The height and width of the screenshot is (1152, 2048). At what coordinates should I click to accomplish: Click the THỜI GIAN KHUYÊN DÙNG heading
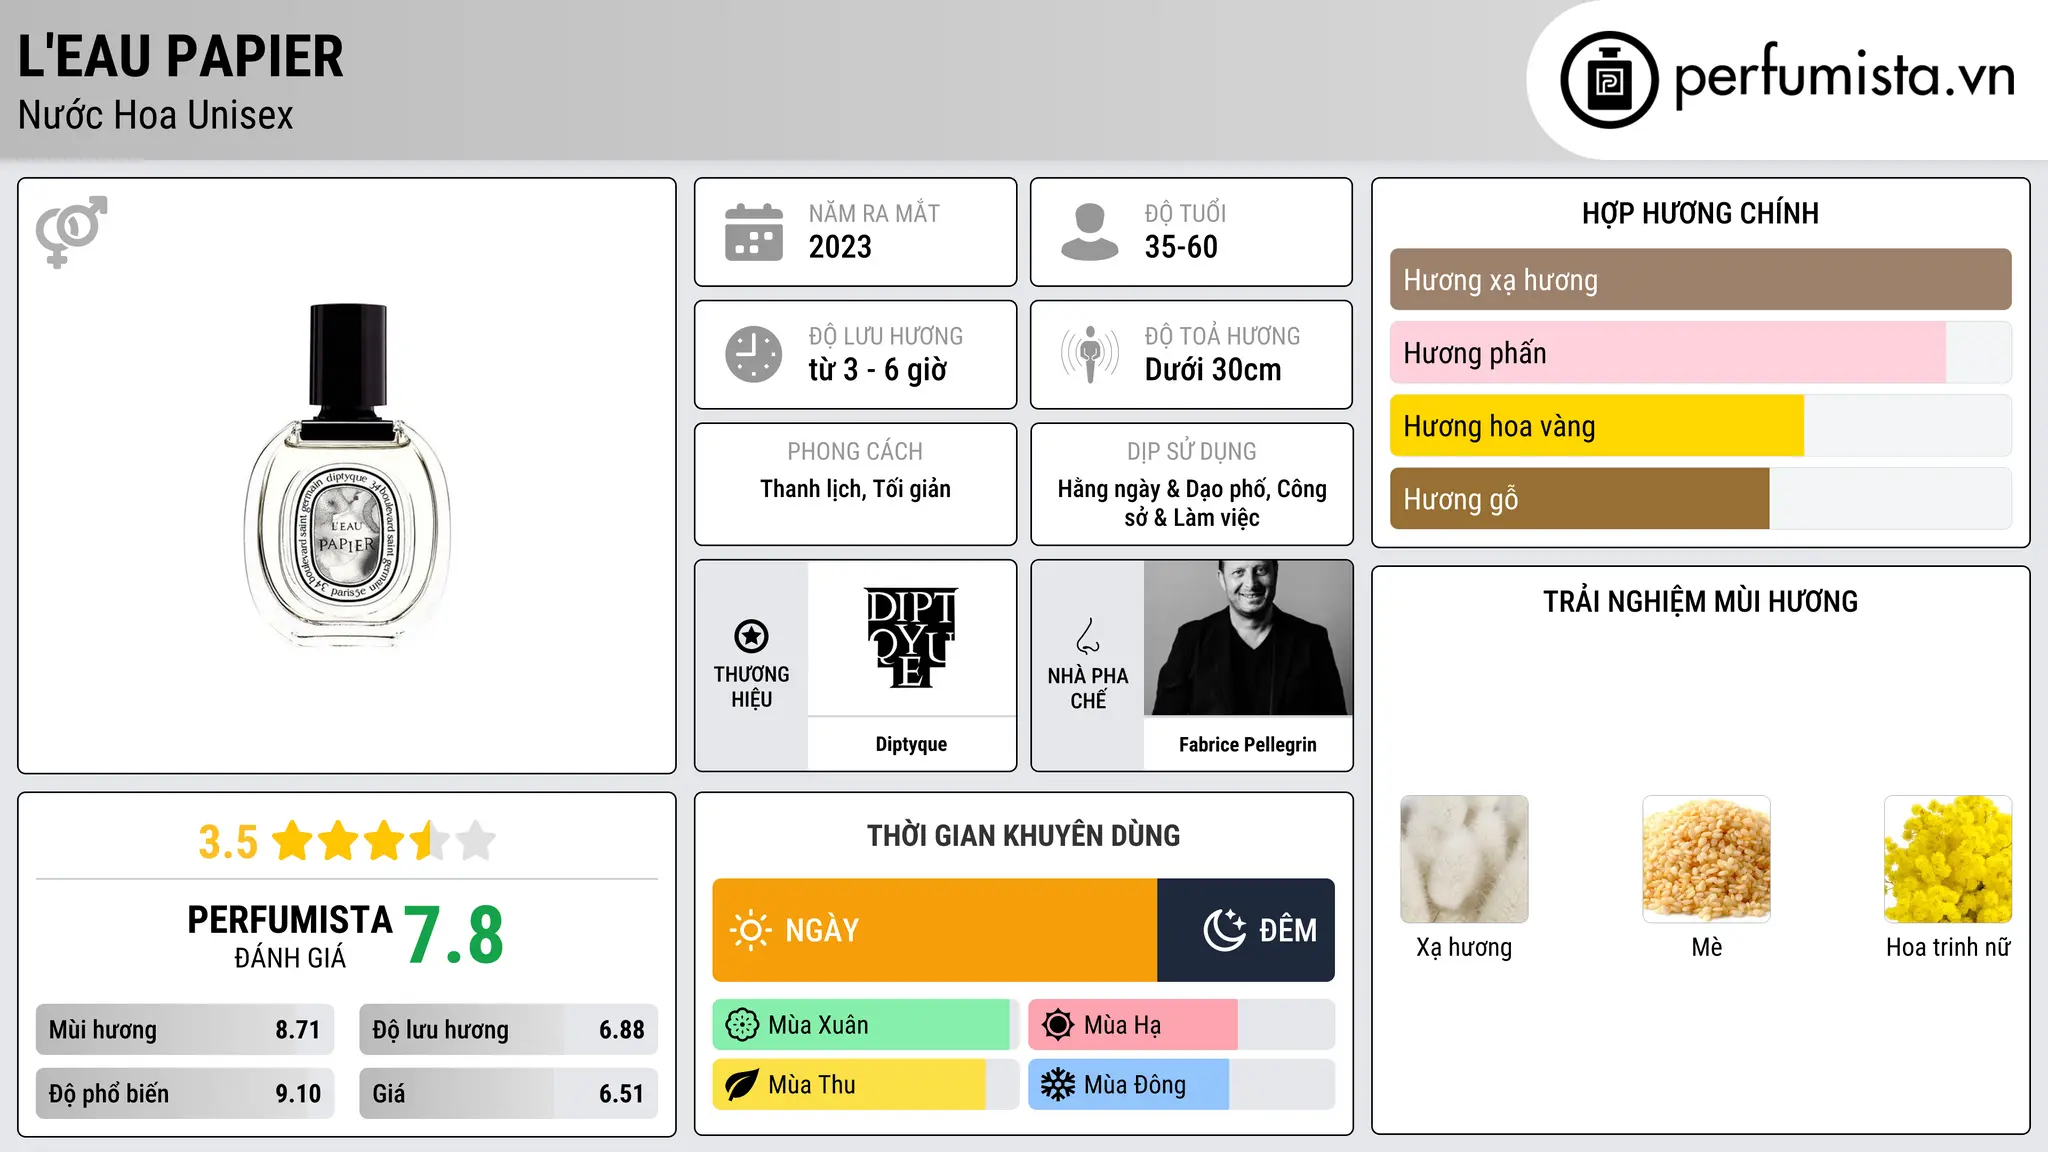click(x=1023, y=835)
